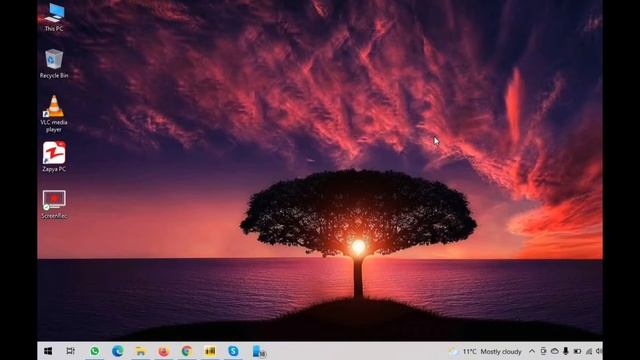Image resolution: width=640 pixels, height=360 pixels.
Task: Open the OneDrive cloud tray icon
Action: [554, 351]
